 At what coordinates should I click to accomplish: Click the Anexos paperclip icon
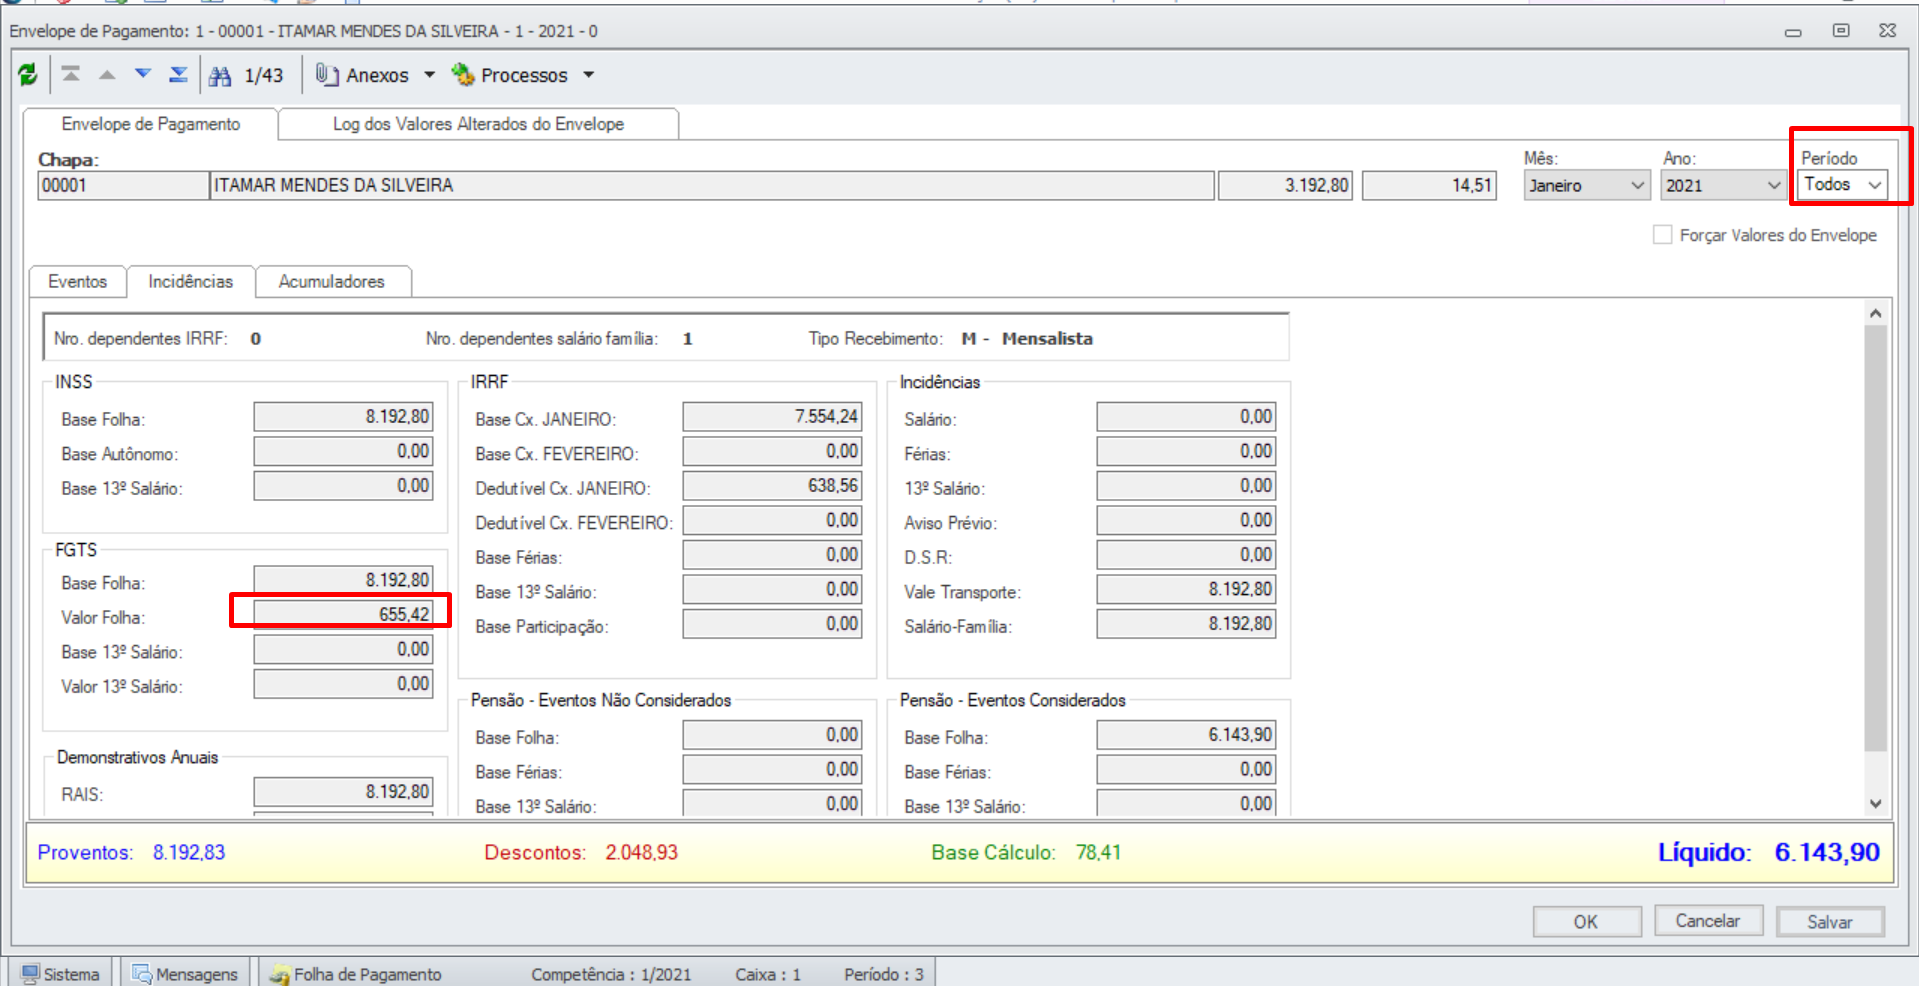[x=327, y=75]
